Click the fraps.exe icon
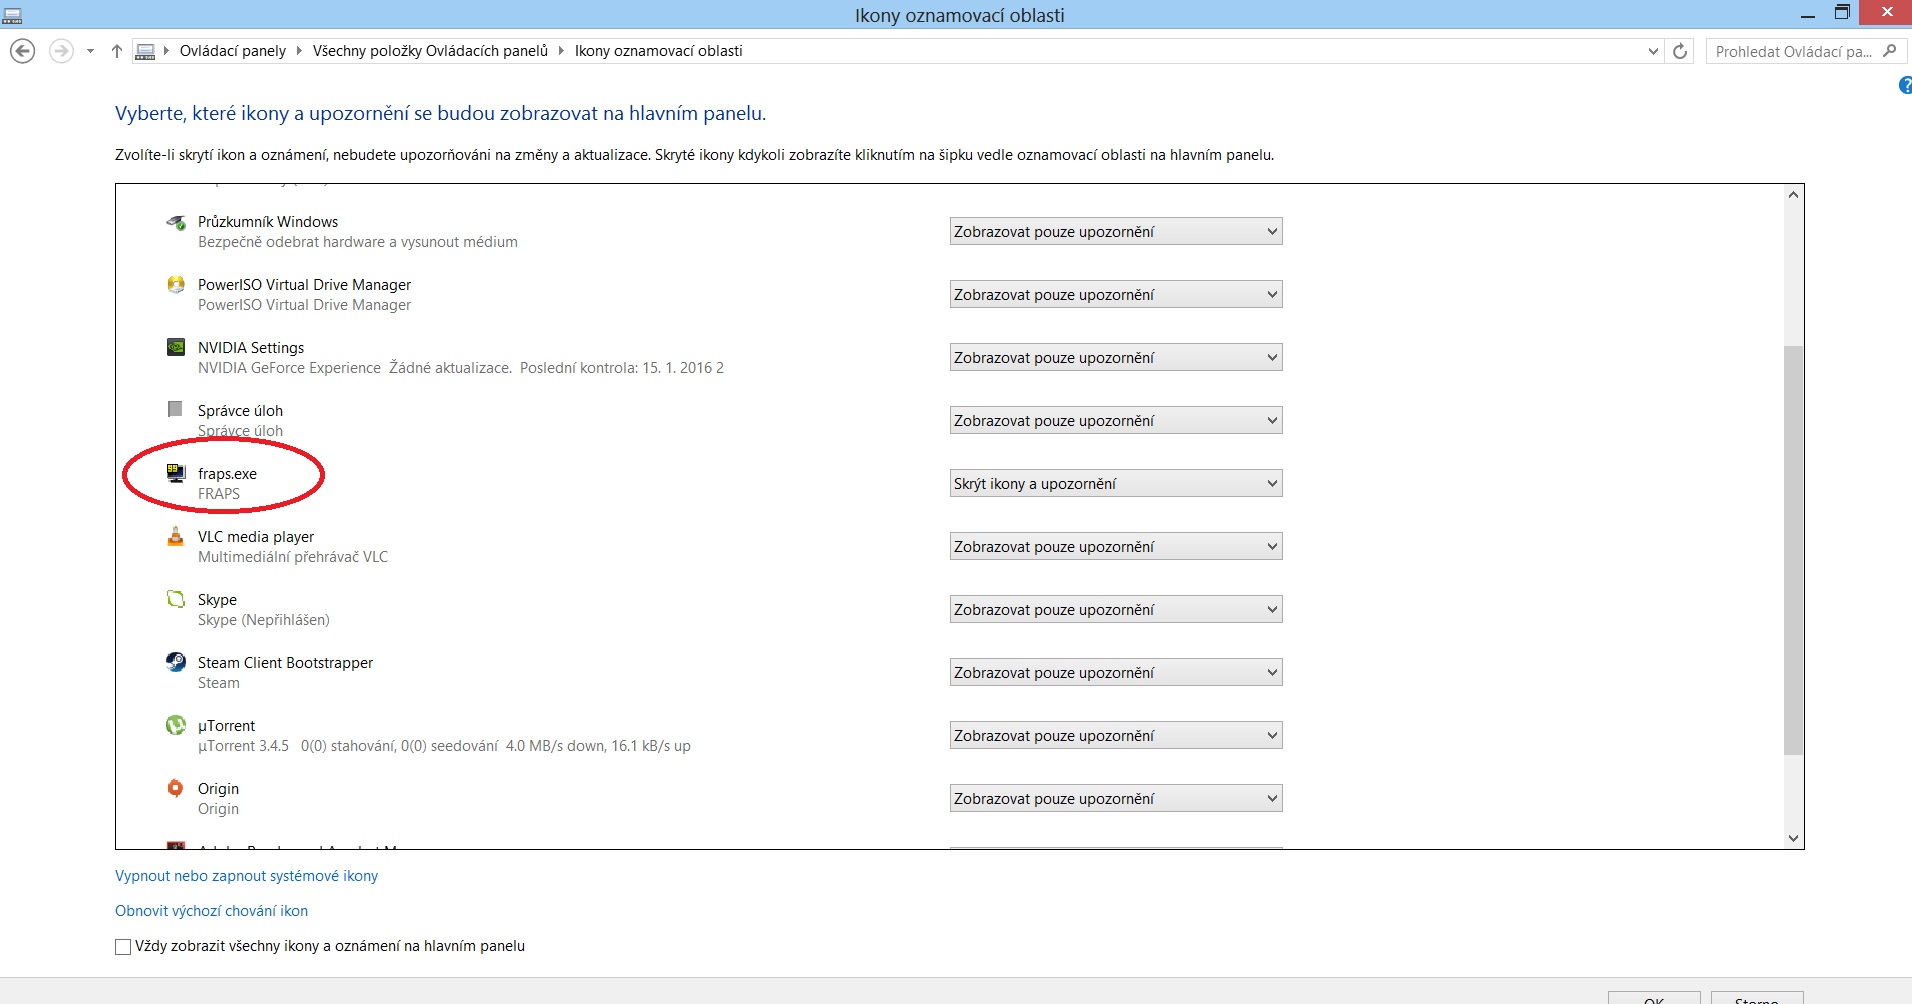 click(x=176, y=473)
